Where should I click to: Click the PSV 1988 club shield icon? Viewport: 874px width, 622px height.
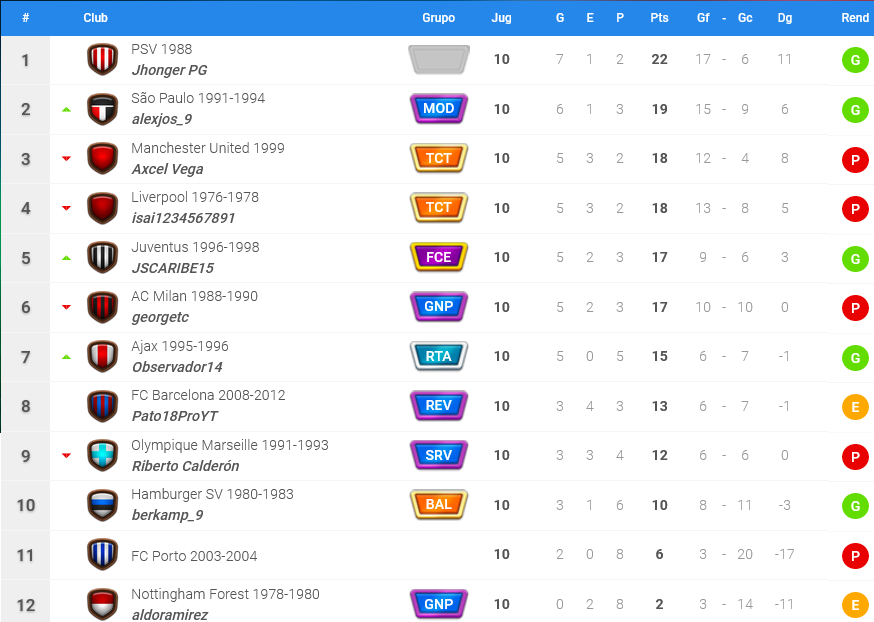coord(103,59)
